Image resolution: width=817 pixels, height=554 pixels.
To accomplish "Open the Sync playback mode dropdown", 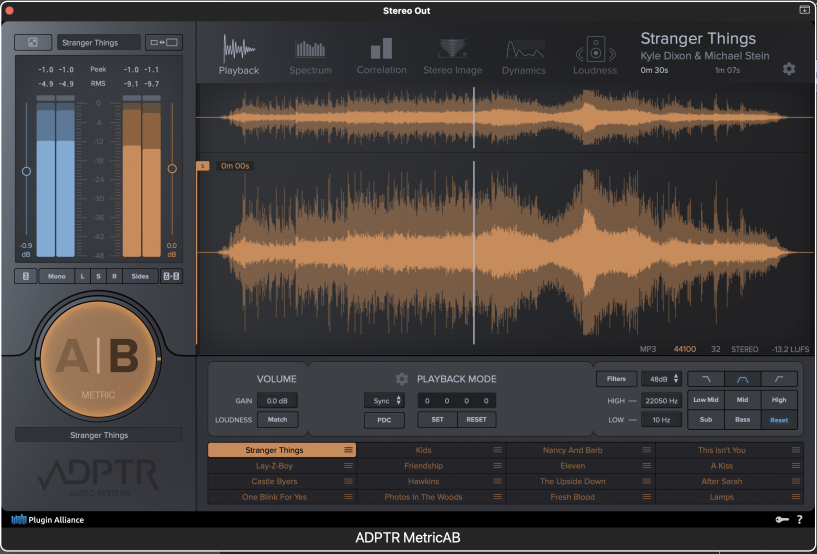I will [386, 400].
